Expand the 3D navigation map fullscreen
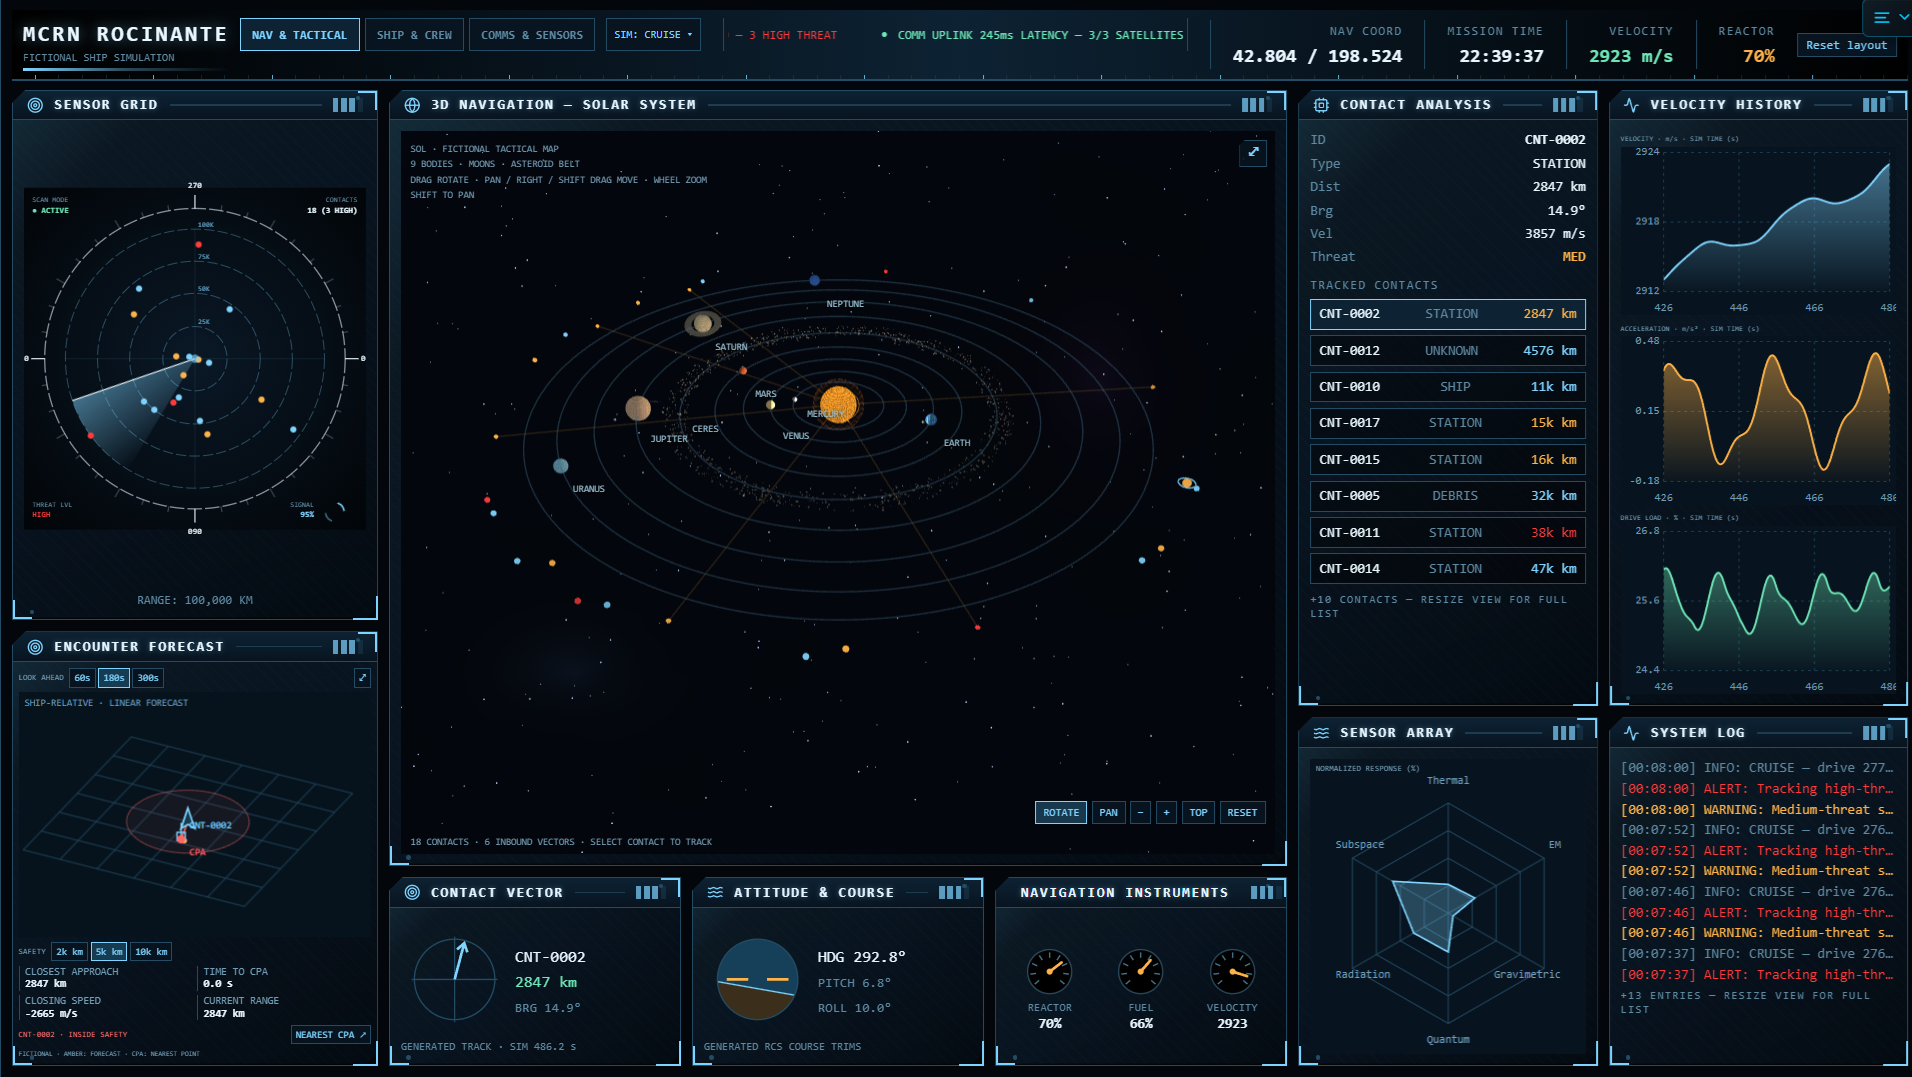Screen dimensions: 1912x1077 click(1253, 152)
